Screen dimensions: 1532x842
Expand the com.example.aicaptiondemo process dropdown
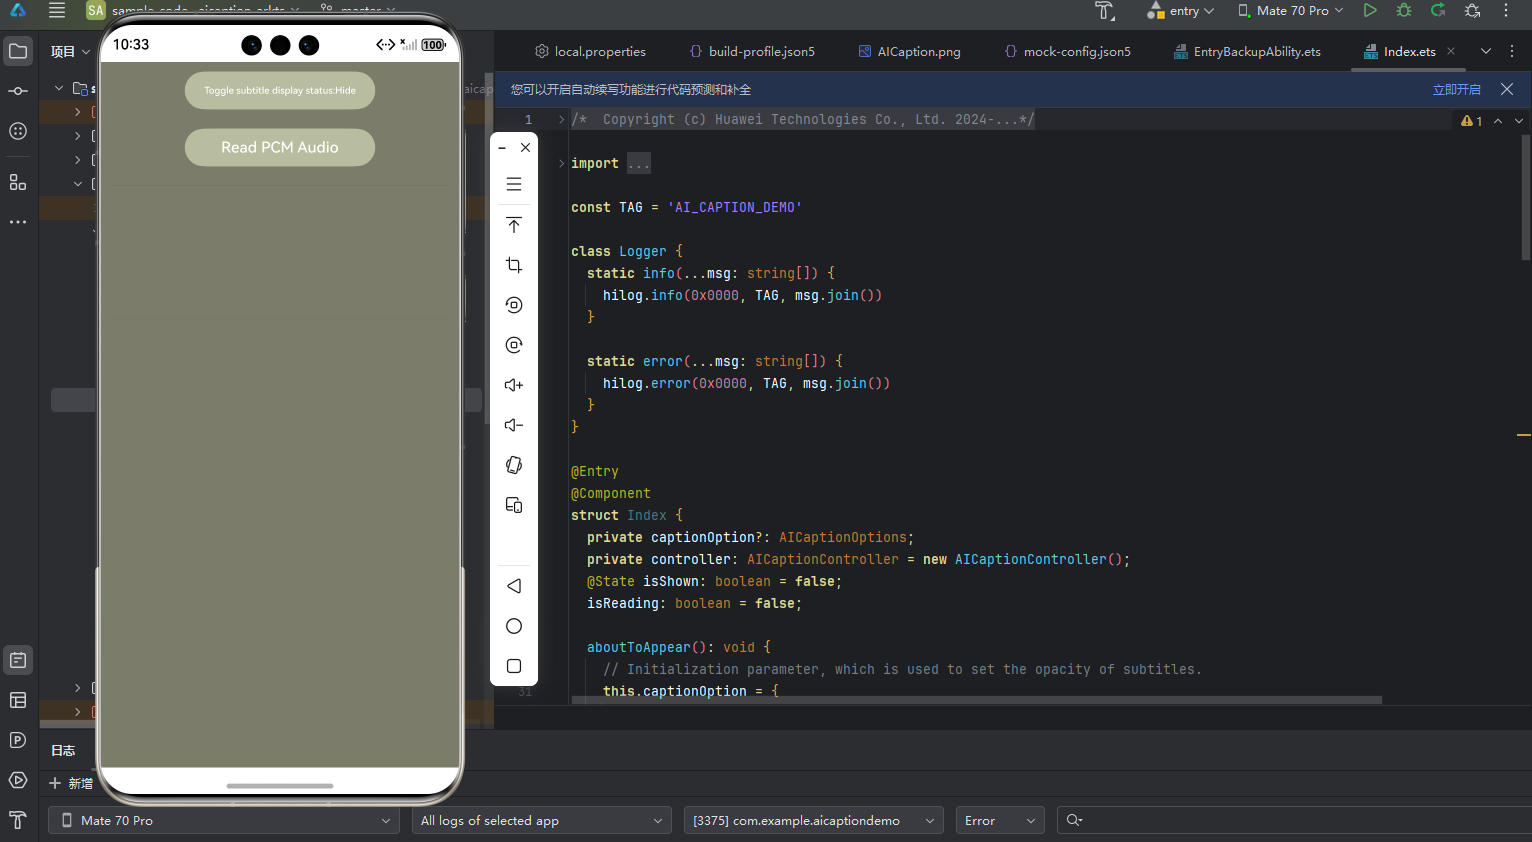(813, 820)
